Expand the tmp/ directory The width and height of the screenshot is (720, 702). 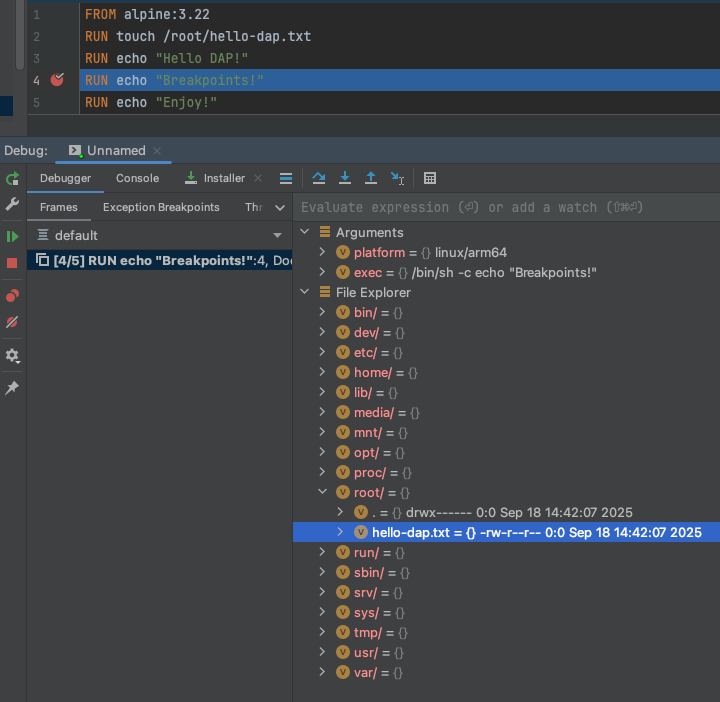pyautogui.click(x=322, y=632)
